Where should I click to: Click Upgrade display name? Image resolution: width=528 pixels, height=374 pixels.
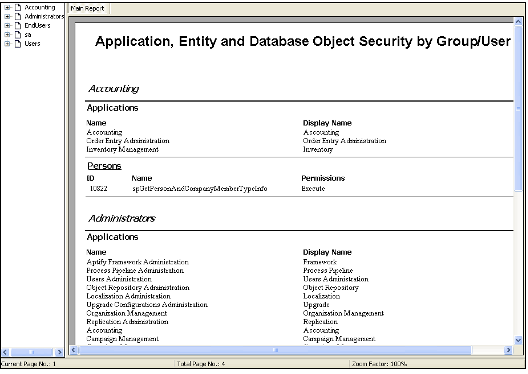[x=316, y=305]
